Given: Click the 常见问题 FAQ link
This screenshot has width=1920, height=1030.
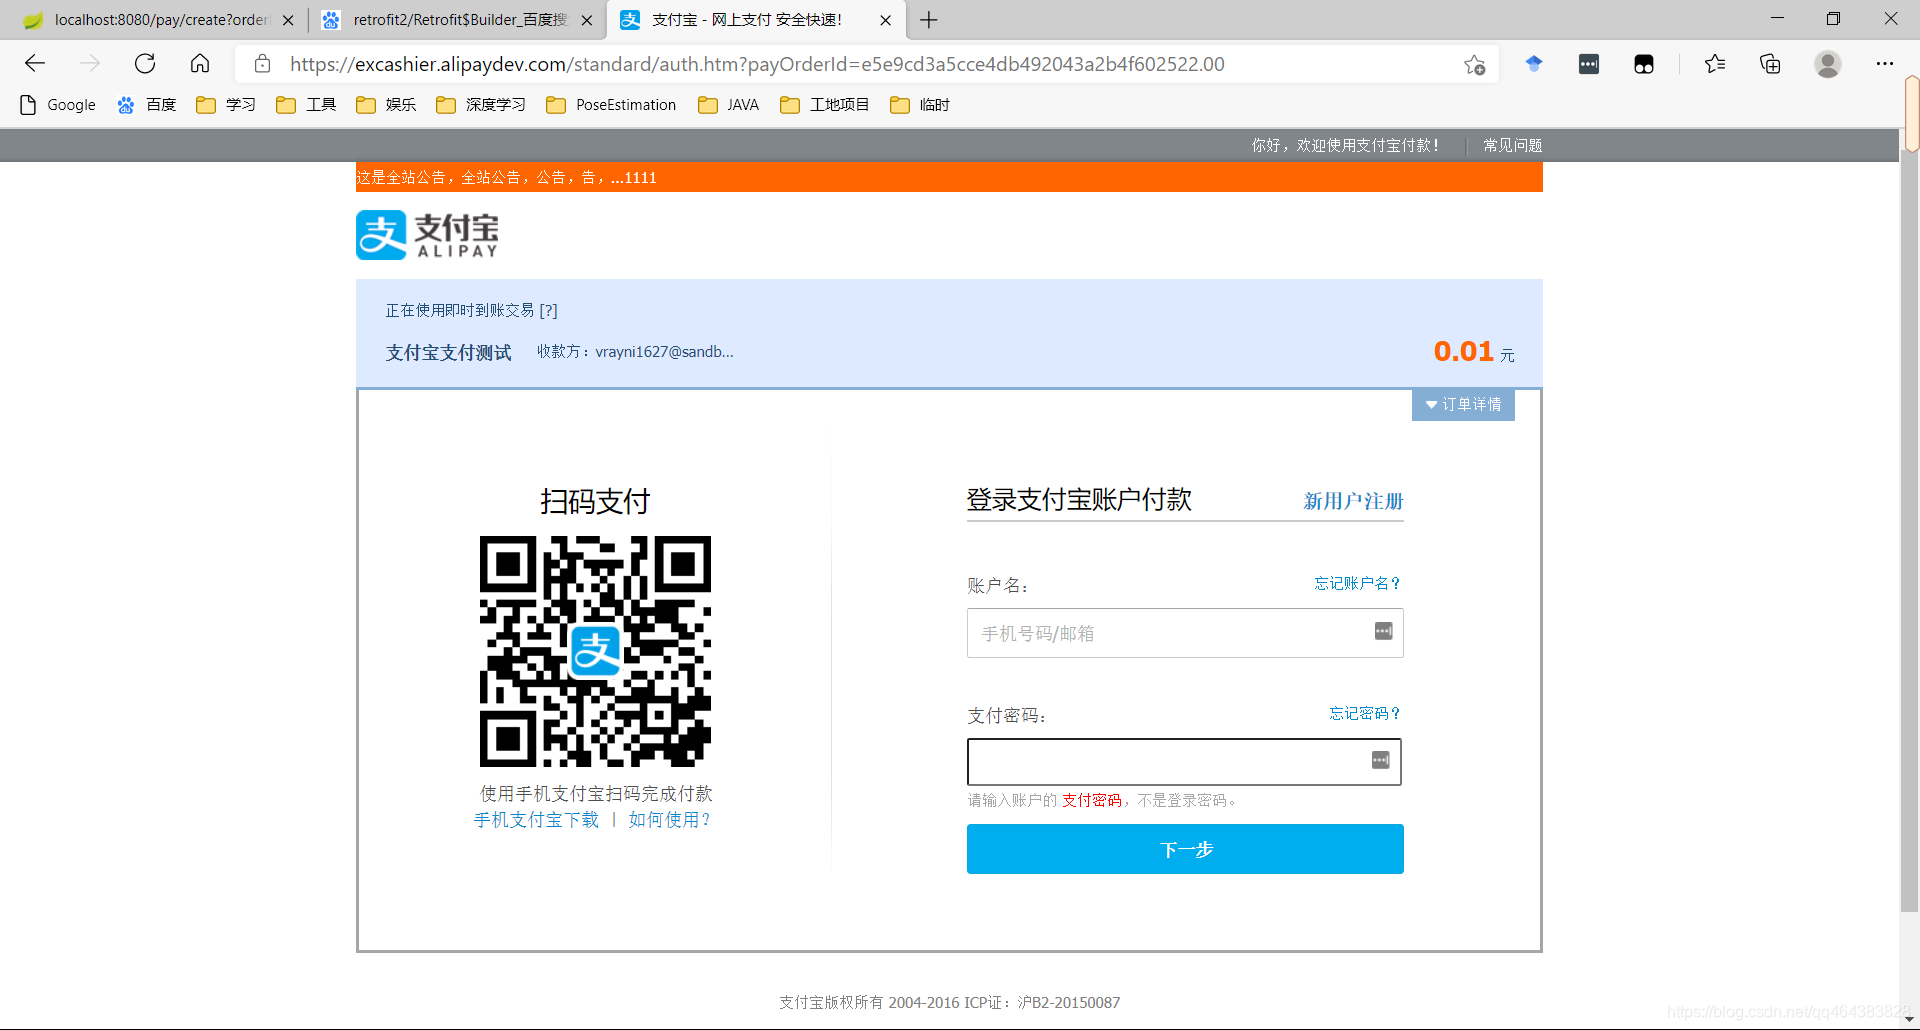Looking at the screenshot, I should 1512,145.
